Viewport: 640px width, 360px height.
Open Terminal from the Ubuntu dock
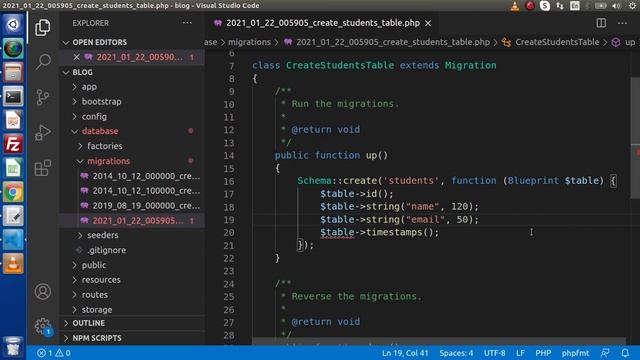click(x=13, y=96)
